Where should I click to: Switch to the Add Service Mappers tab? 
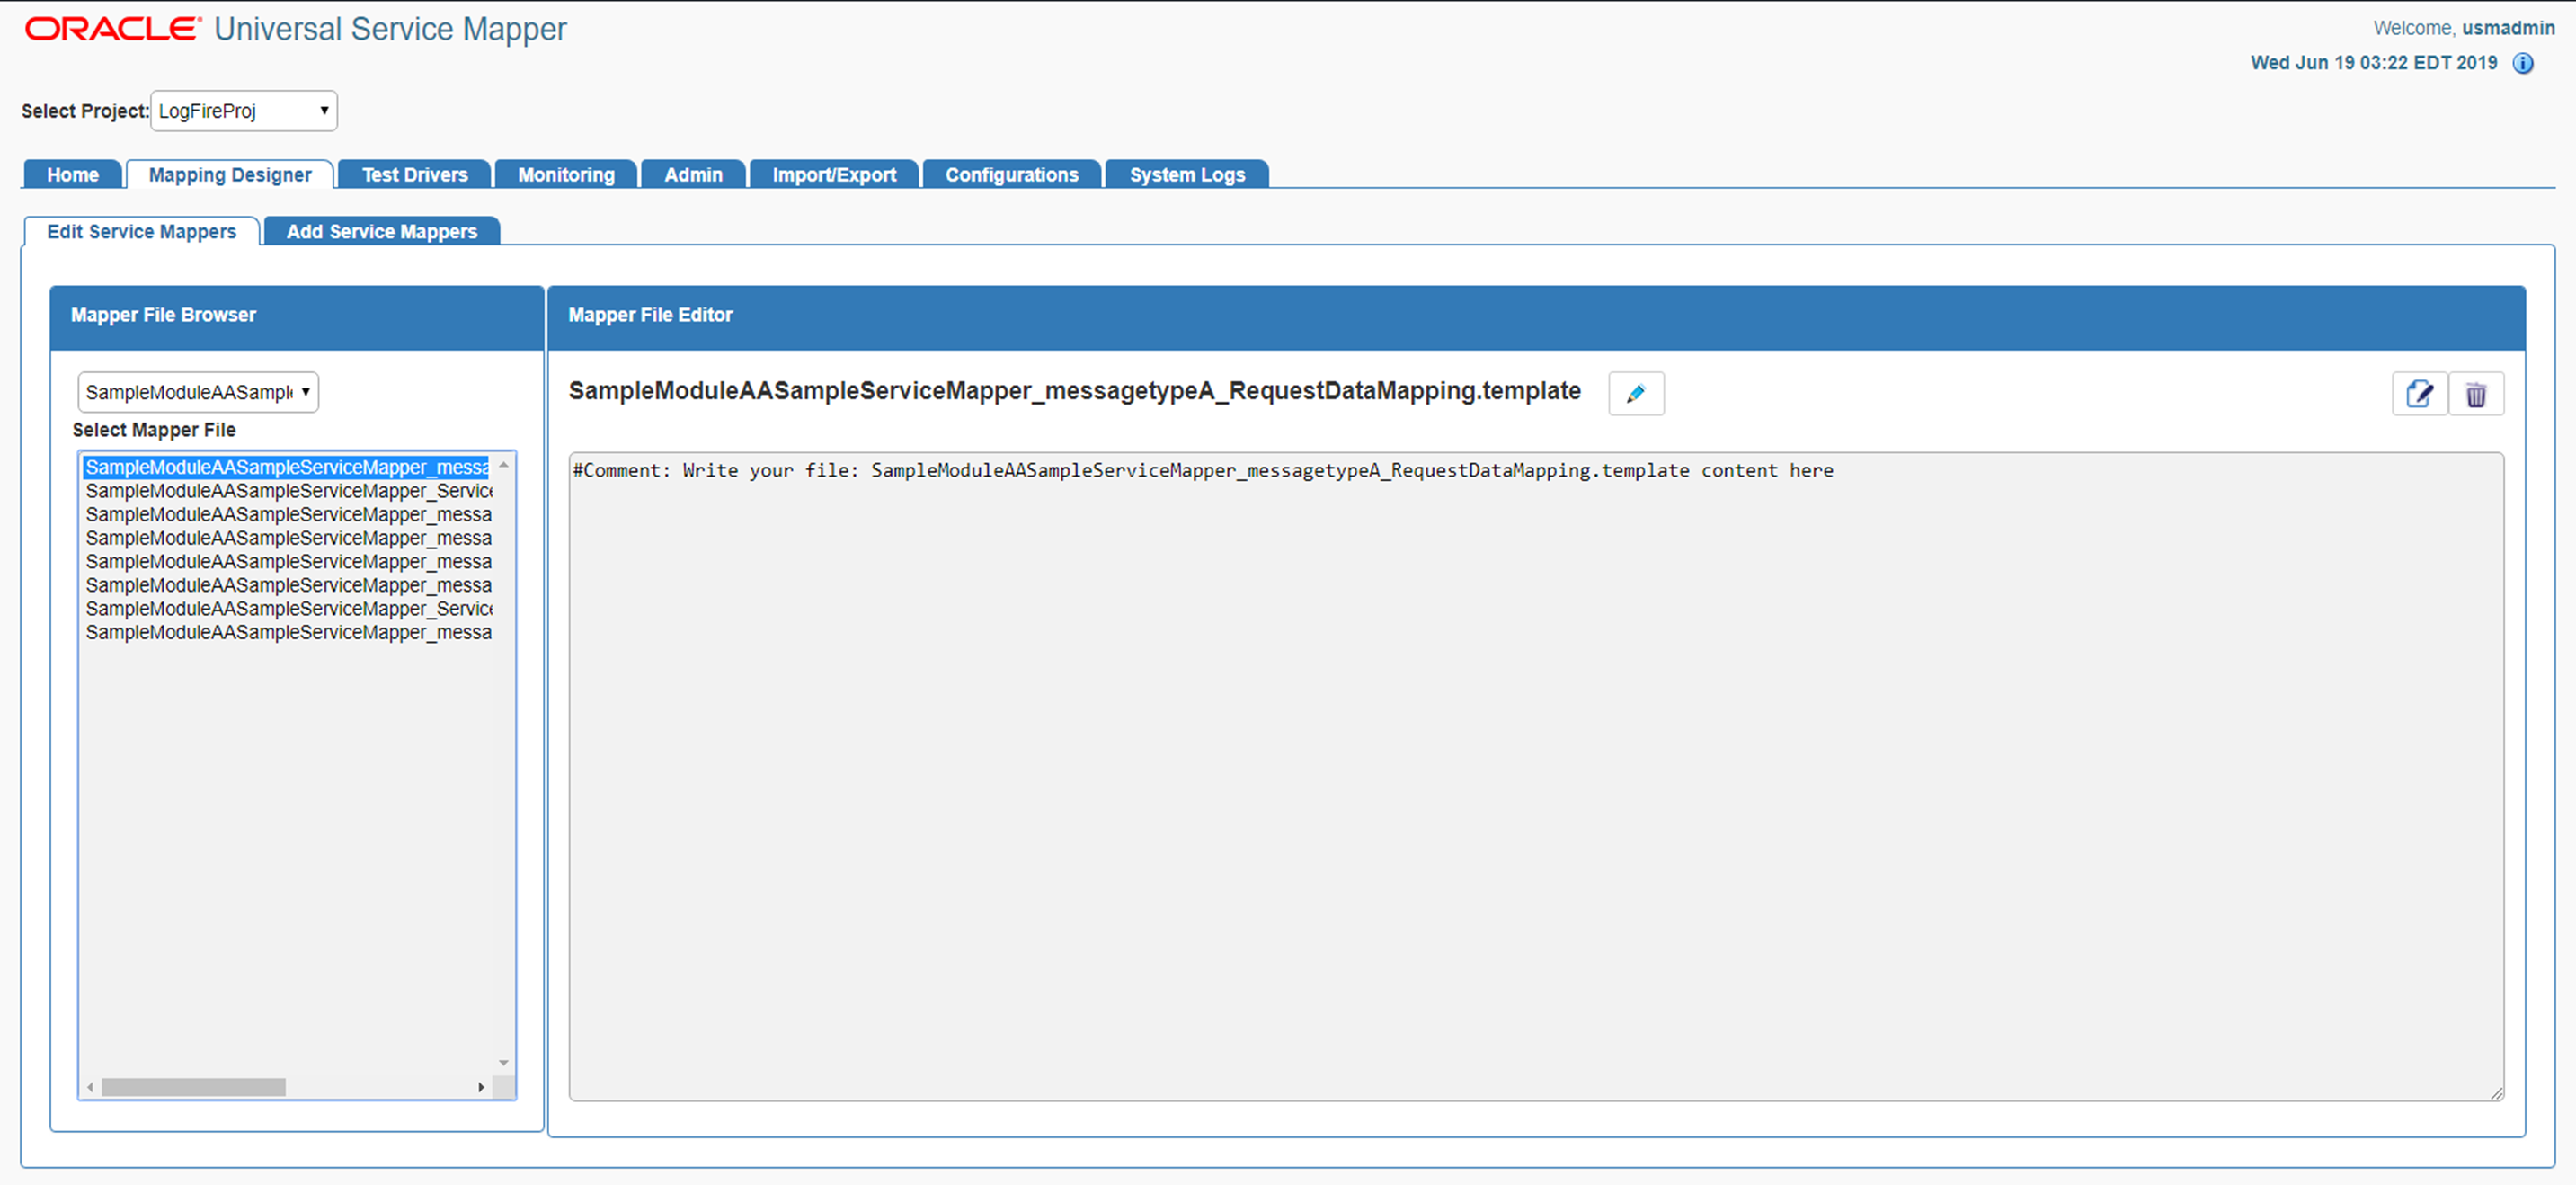(382, 231)
